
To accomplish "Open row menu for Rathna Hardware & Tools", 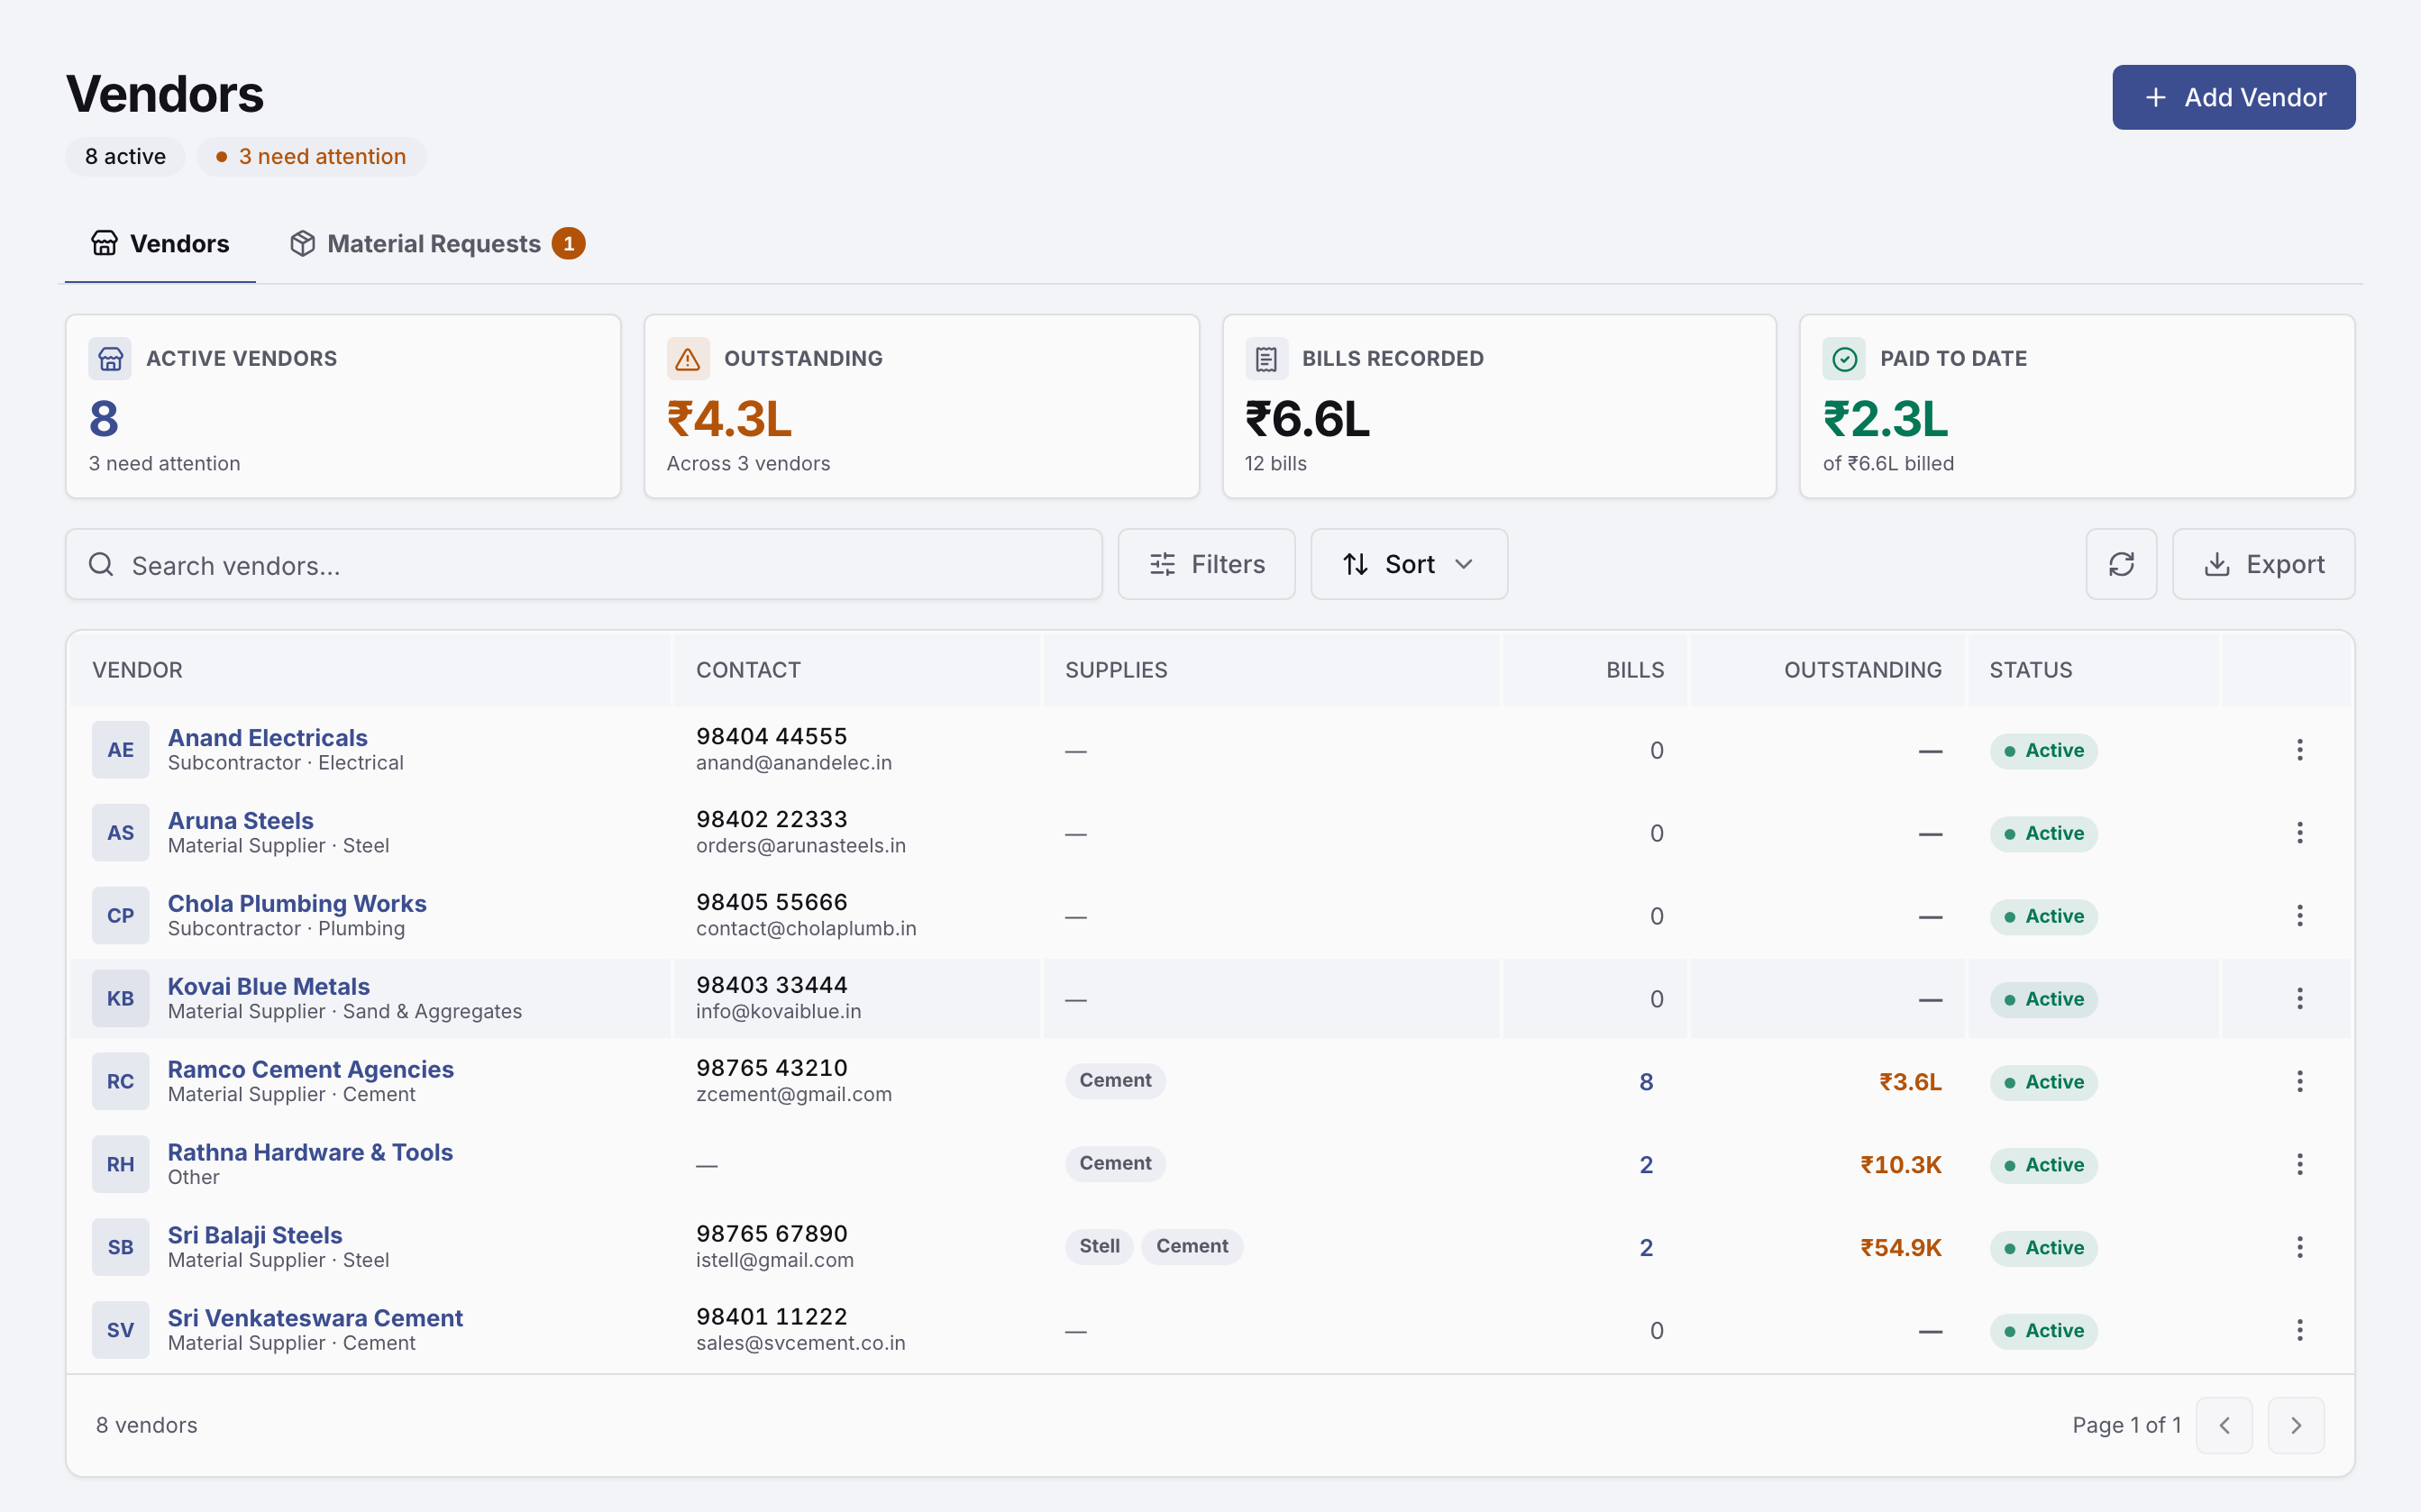I will [2299, 1165].
